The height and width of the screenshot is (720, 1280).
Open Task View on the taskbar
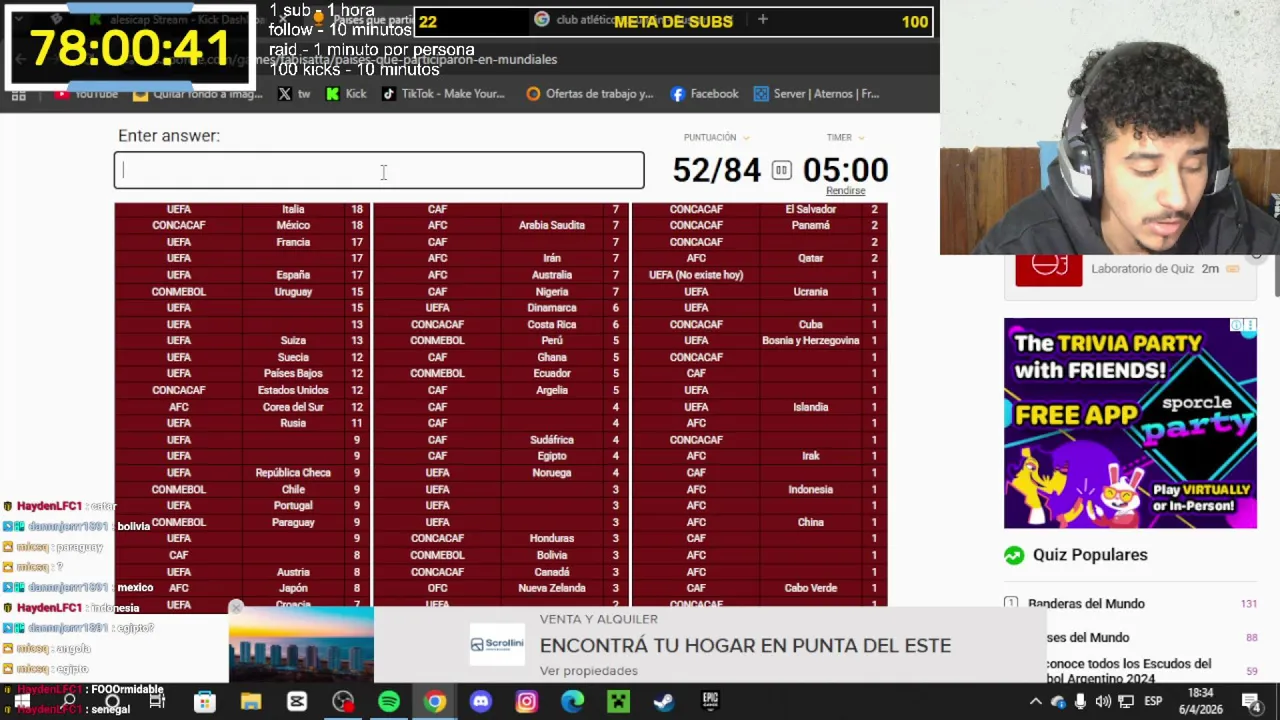pos(157,702)
